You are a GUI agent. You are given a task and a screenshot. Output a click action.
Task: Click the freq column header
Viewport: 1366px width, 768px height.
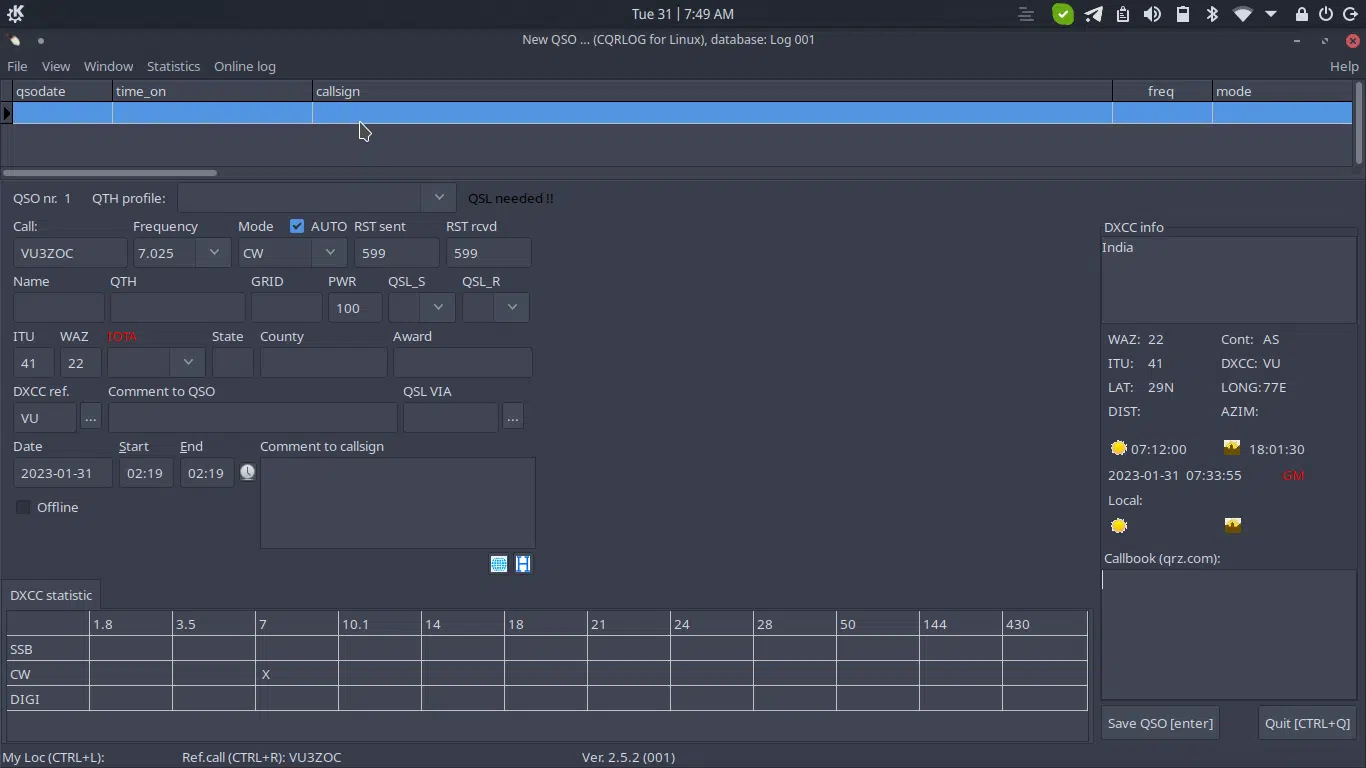click(1162, 91)
